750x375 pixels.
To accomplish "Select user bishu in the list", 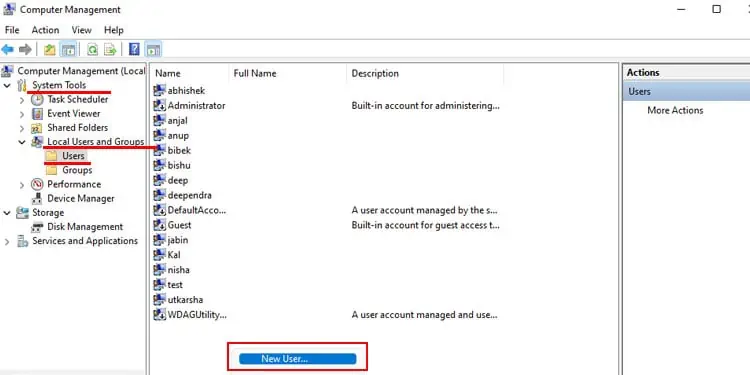I will coord(179,165).
